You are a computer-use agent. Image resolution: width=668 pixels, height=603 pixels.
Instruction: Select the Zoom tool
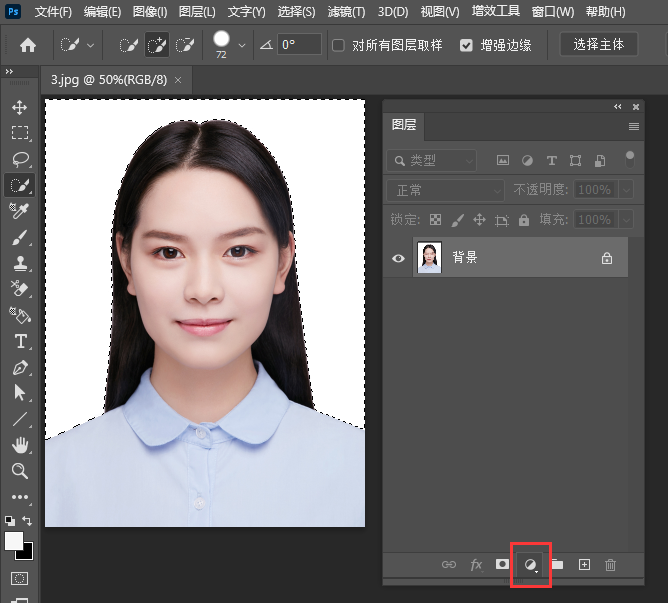pos(19,471)
